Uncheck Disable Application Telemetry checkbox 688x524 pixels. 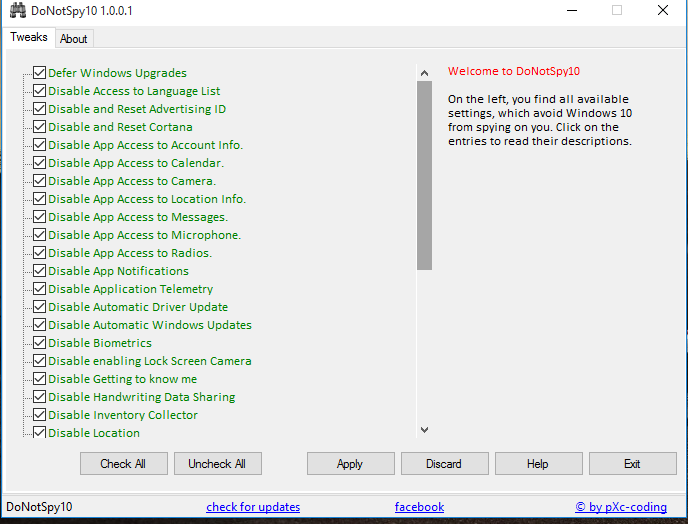(x=39, y=288)
